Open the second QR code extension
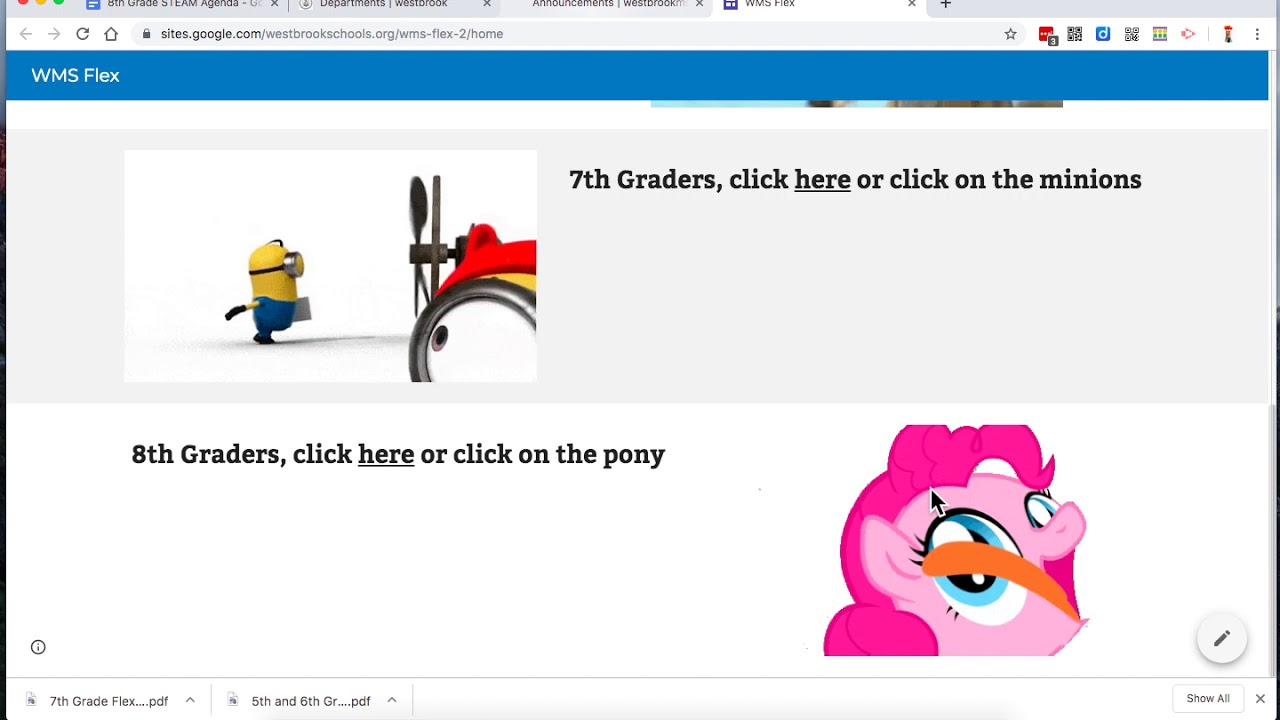This screenshot has width=1280, height=720. (x=1132, y=34)
